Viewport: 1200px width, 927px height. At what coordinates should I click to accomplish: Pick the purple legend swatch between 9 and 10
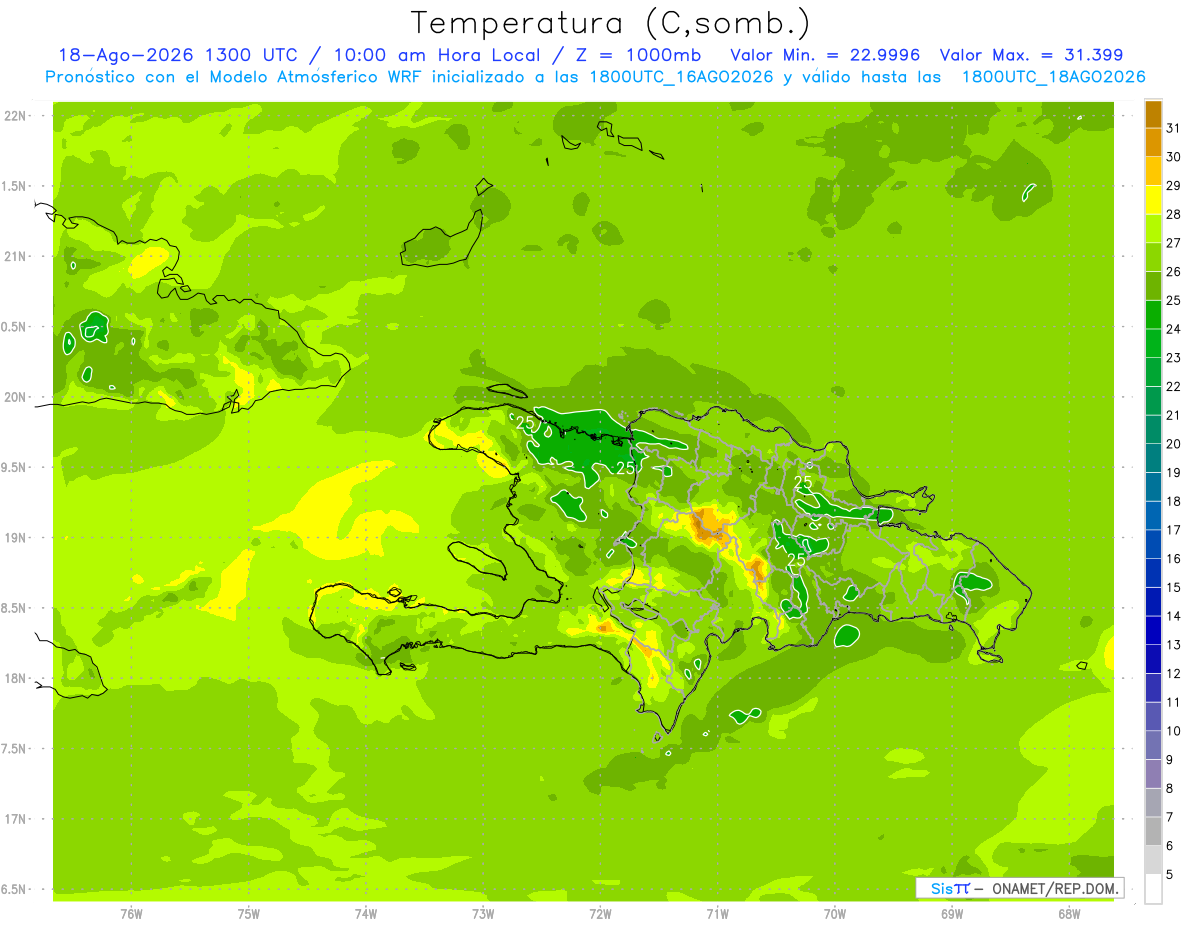coord(1154,746)
